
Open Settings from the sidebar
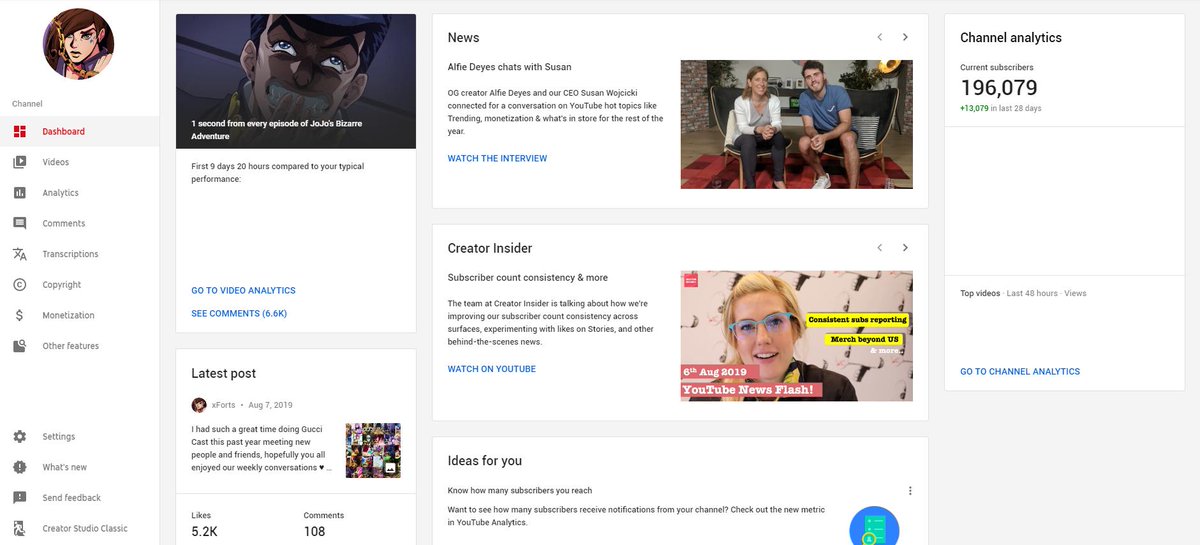click(x=79, y=437)
